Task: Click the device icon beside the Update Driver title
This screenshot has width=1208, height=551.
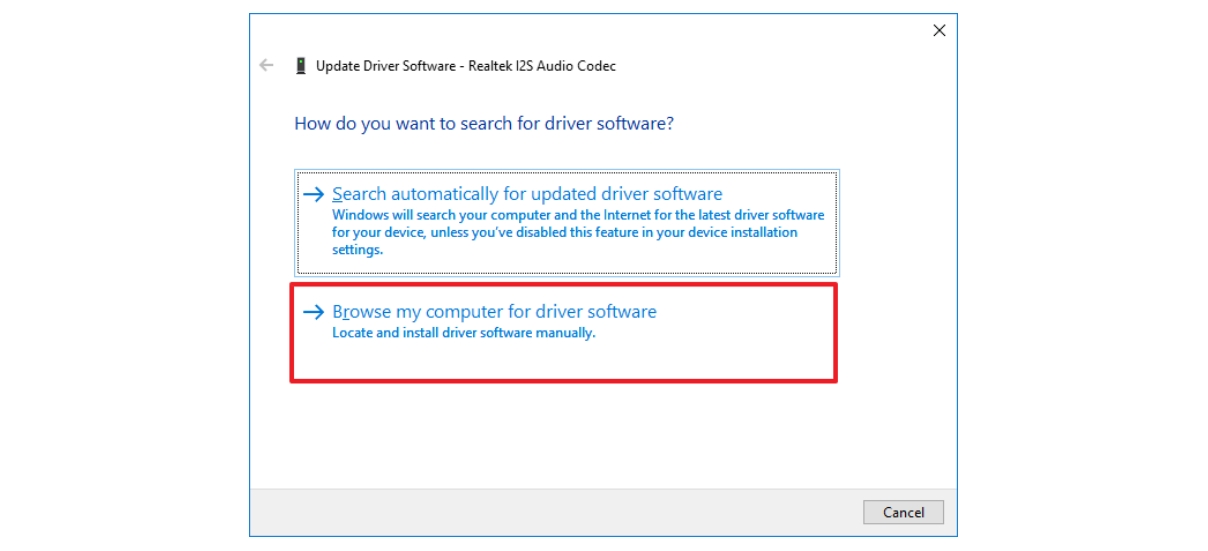Action: pos(300,66)
